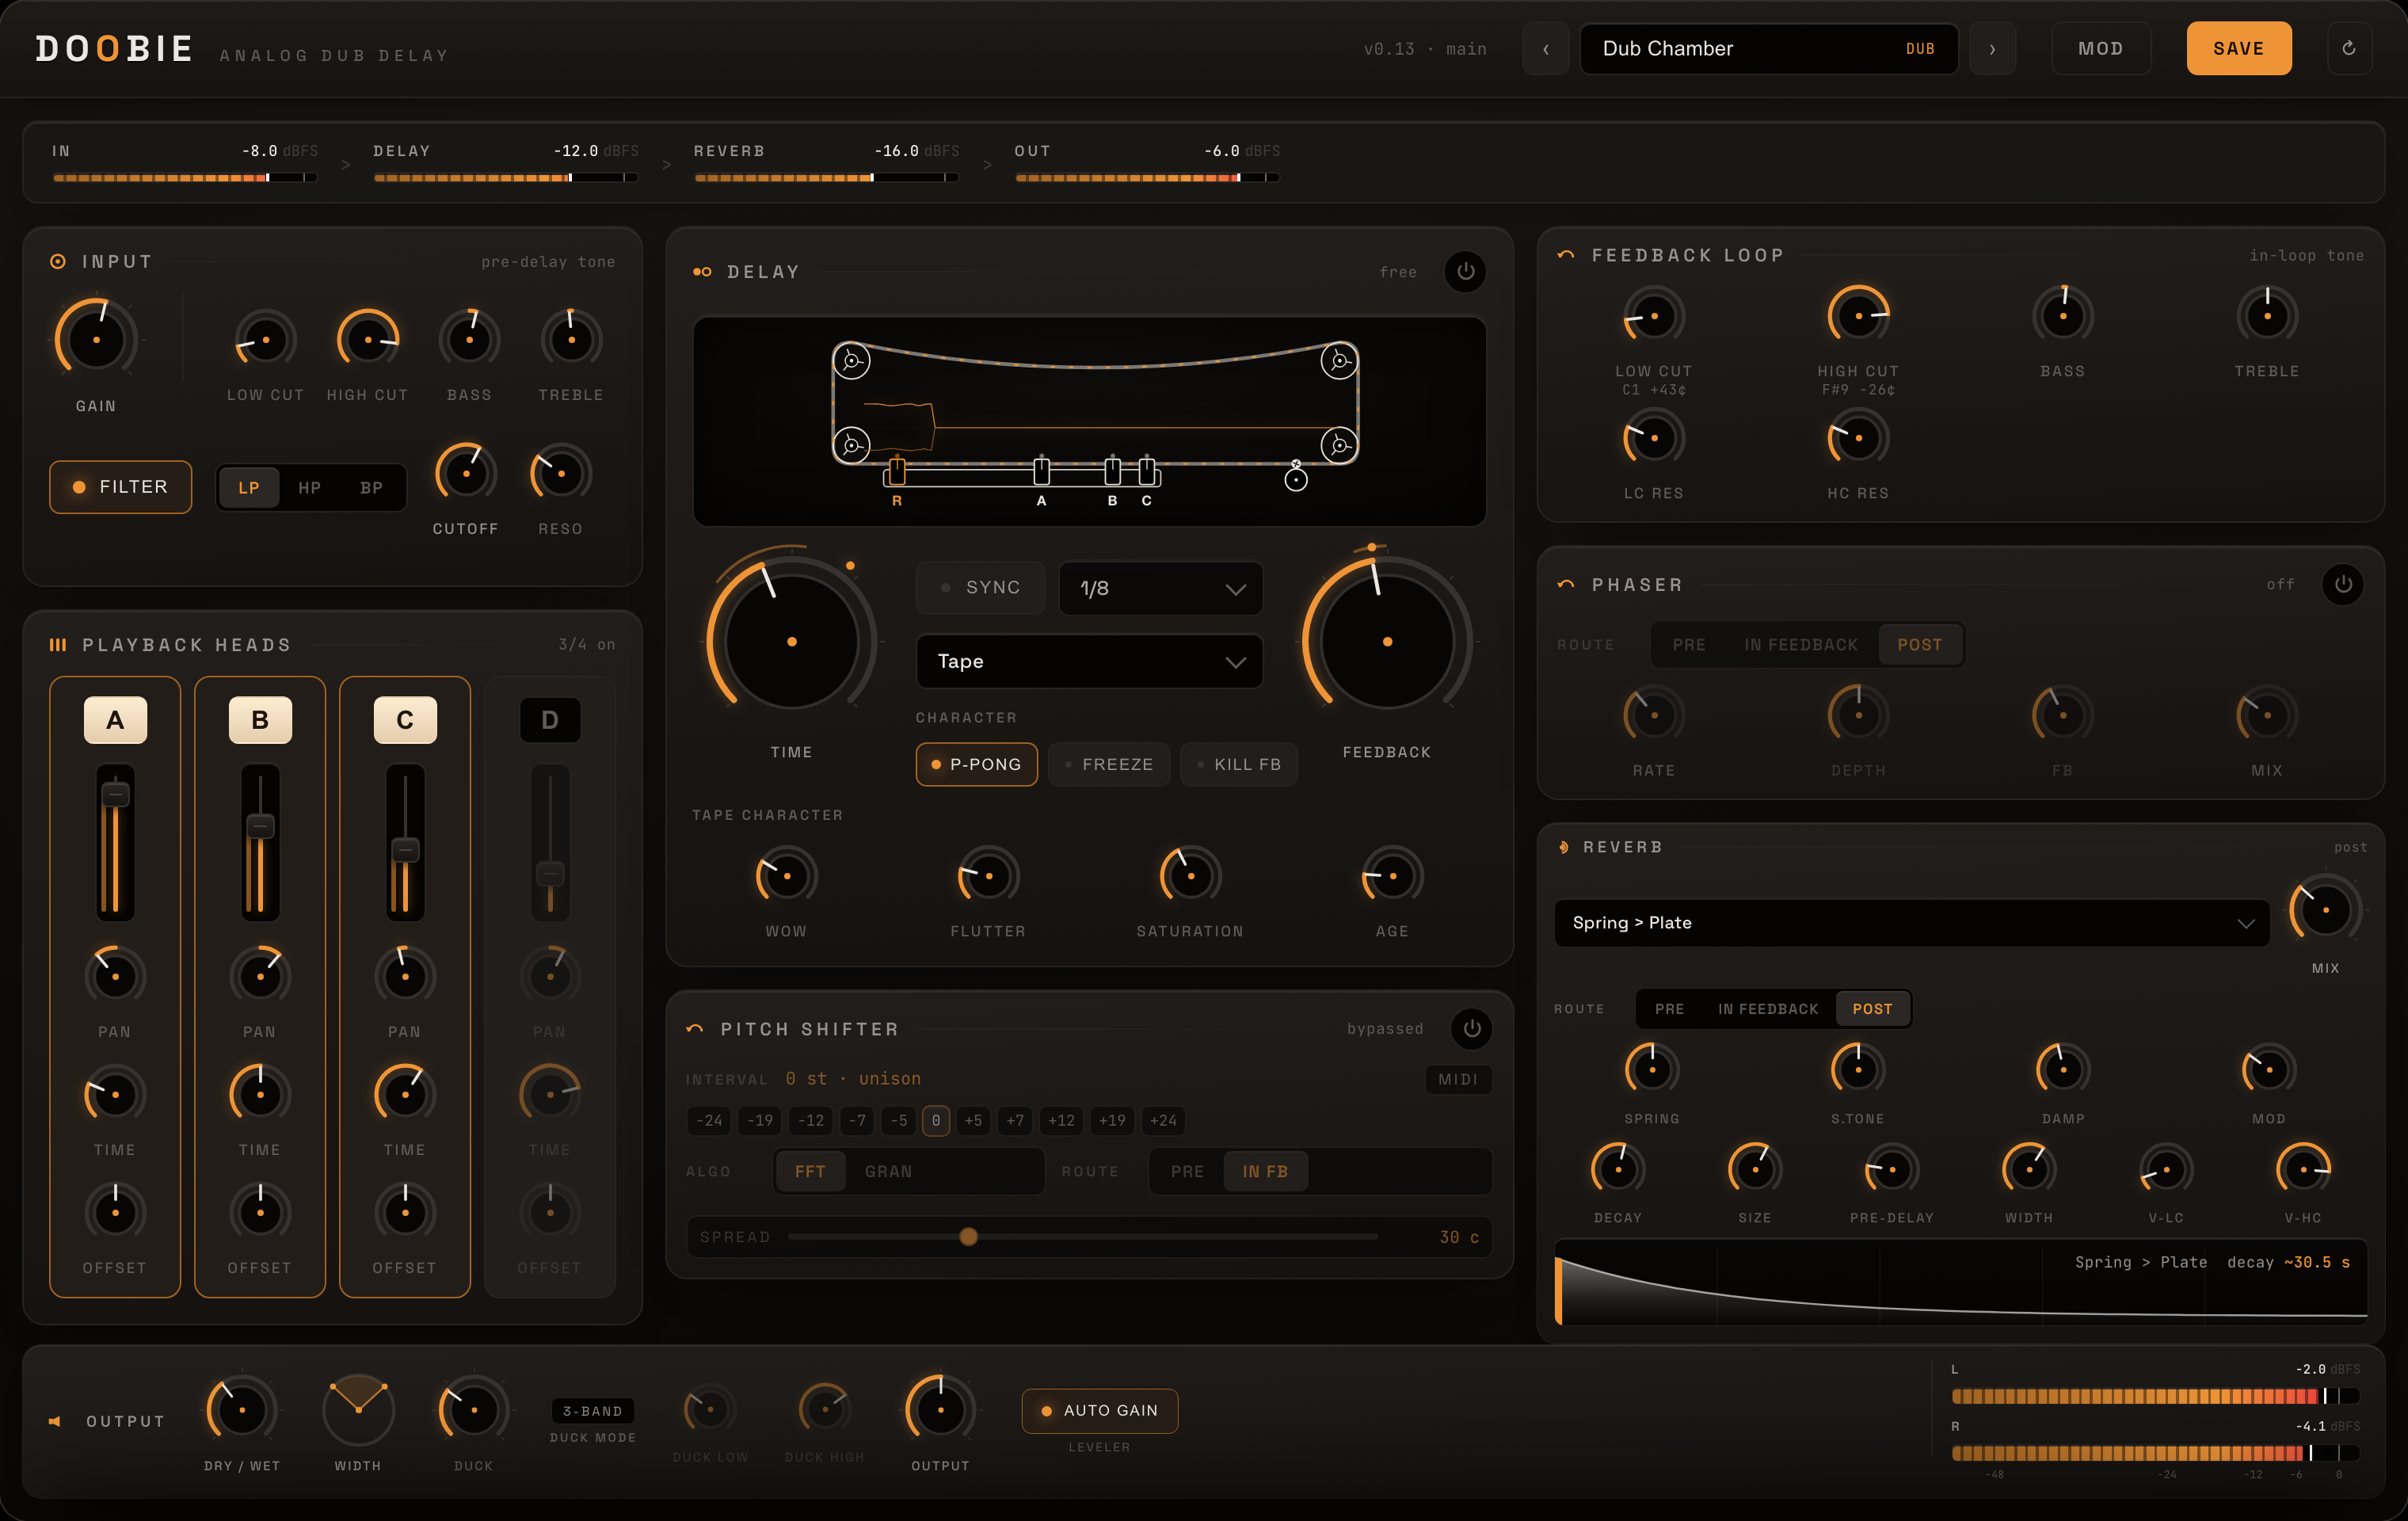The width and height of the screenshot is (2408, 1521).
Task: Toggle the input FILTER button
Action: [120, 487]
